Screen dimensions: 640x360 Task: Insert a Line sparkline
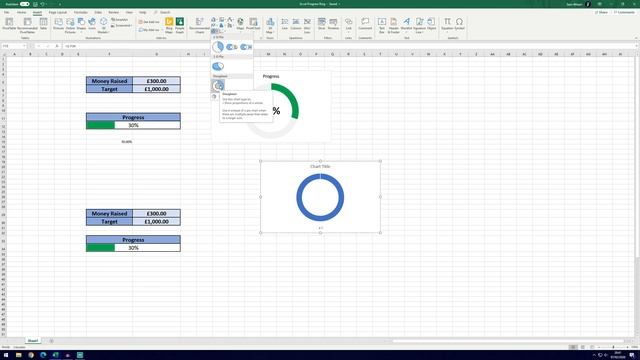pyautogui.click(x=284, y=24)
